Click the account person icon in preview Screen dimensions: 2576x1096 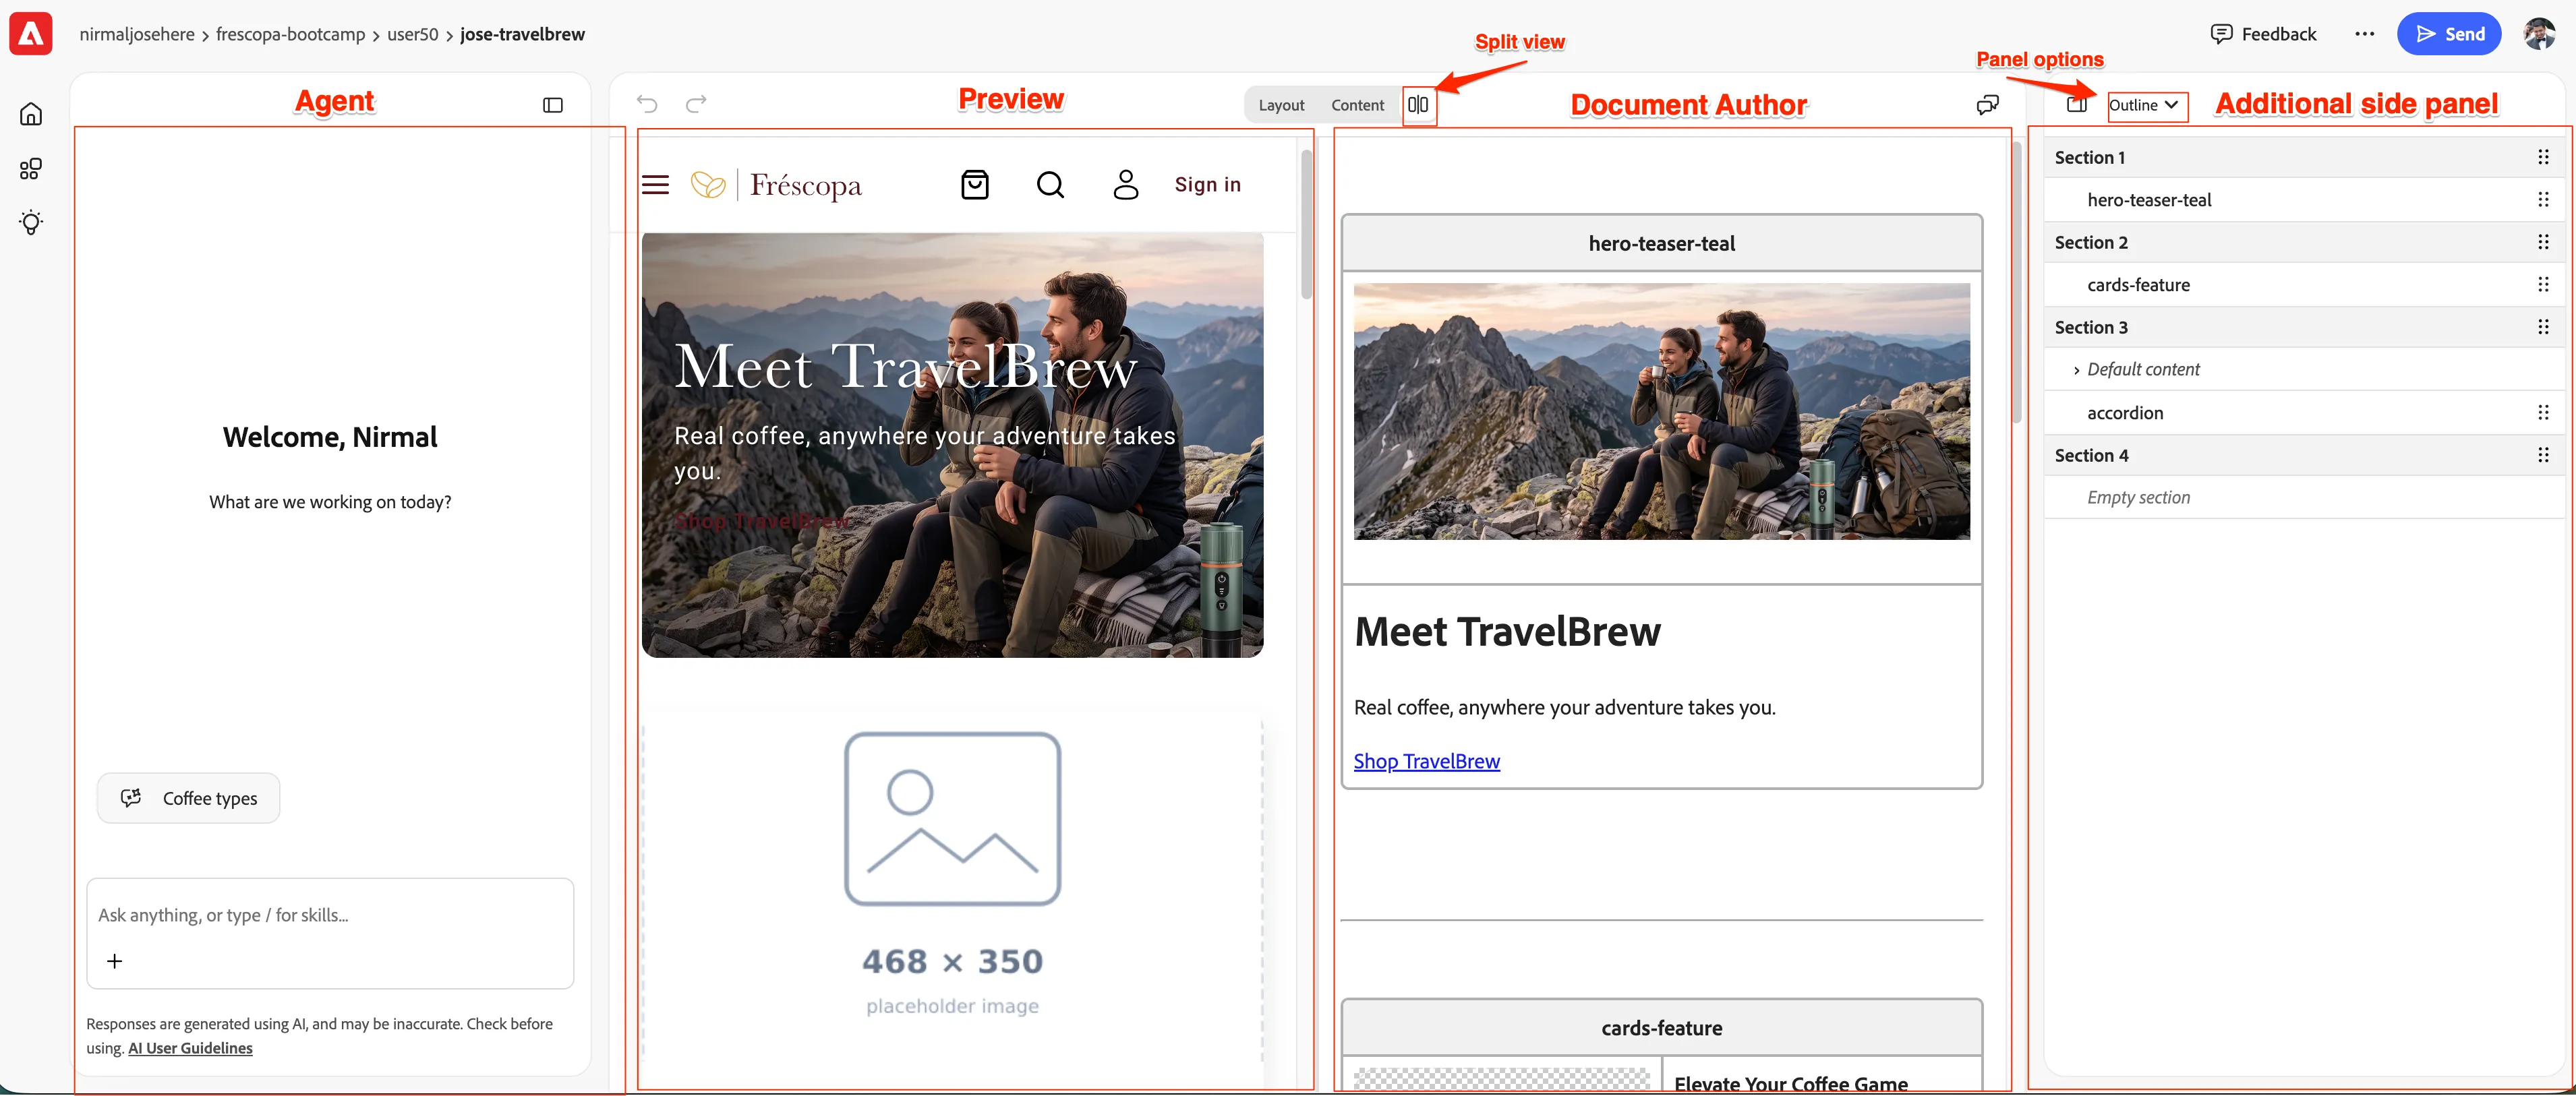coord(1126,185)
